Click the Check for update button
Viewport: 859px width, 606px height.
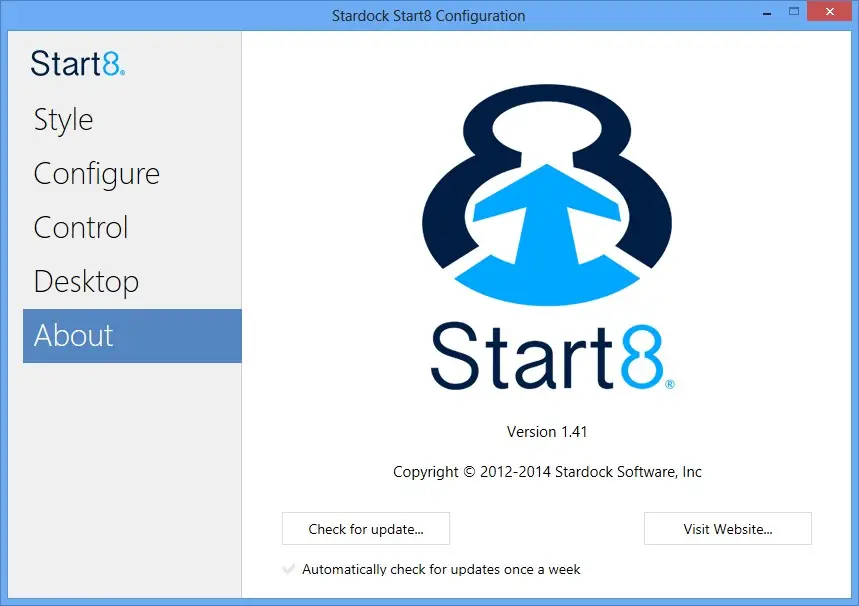pyautogui.click(x=365, y=529)
